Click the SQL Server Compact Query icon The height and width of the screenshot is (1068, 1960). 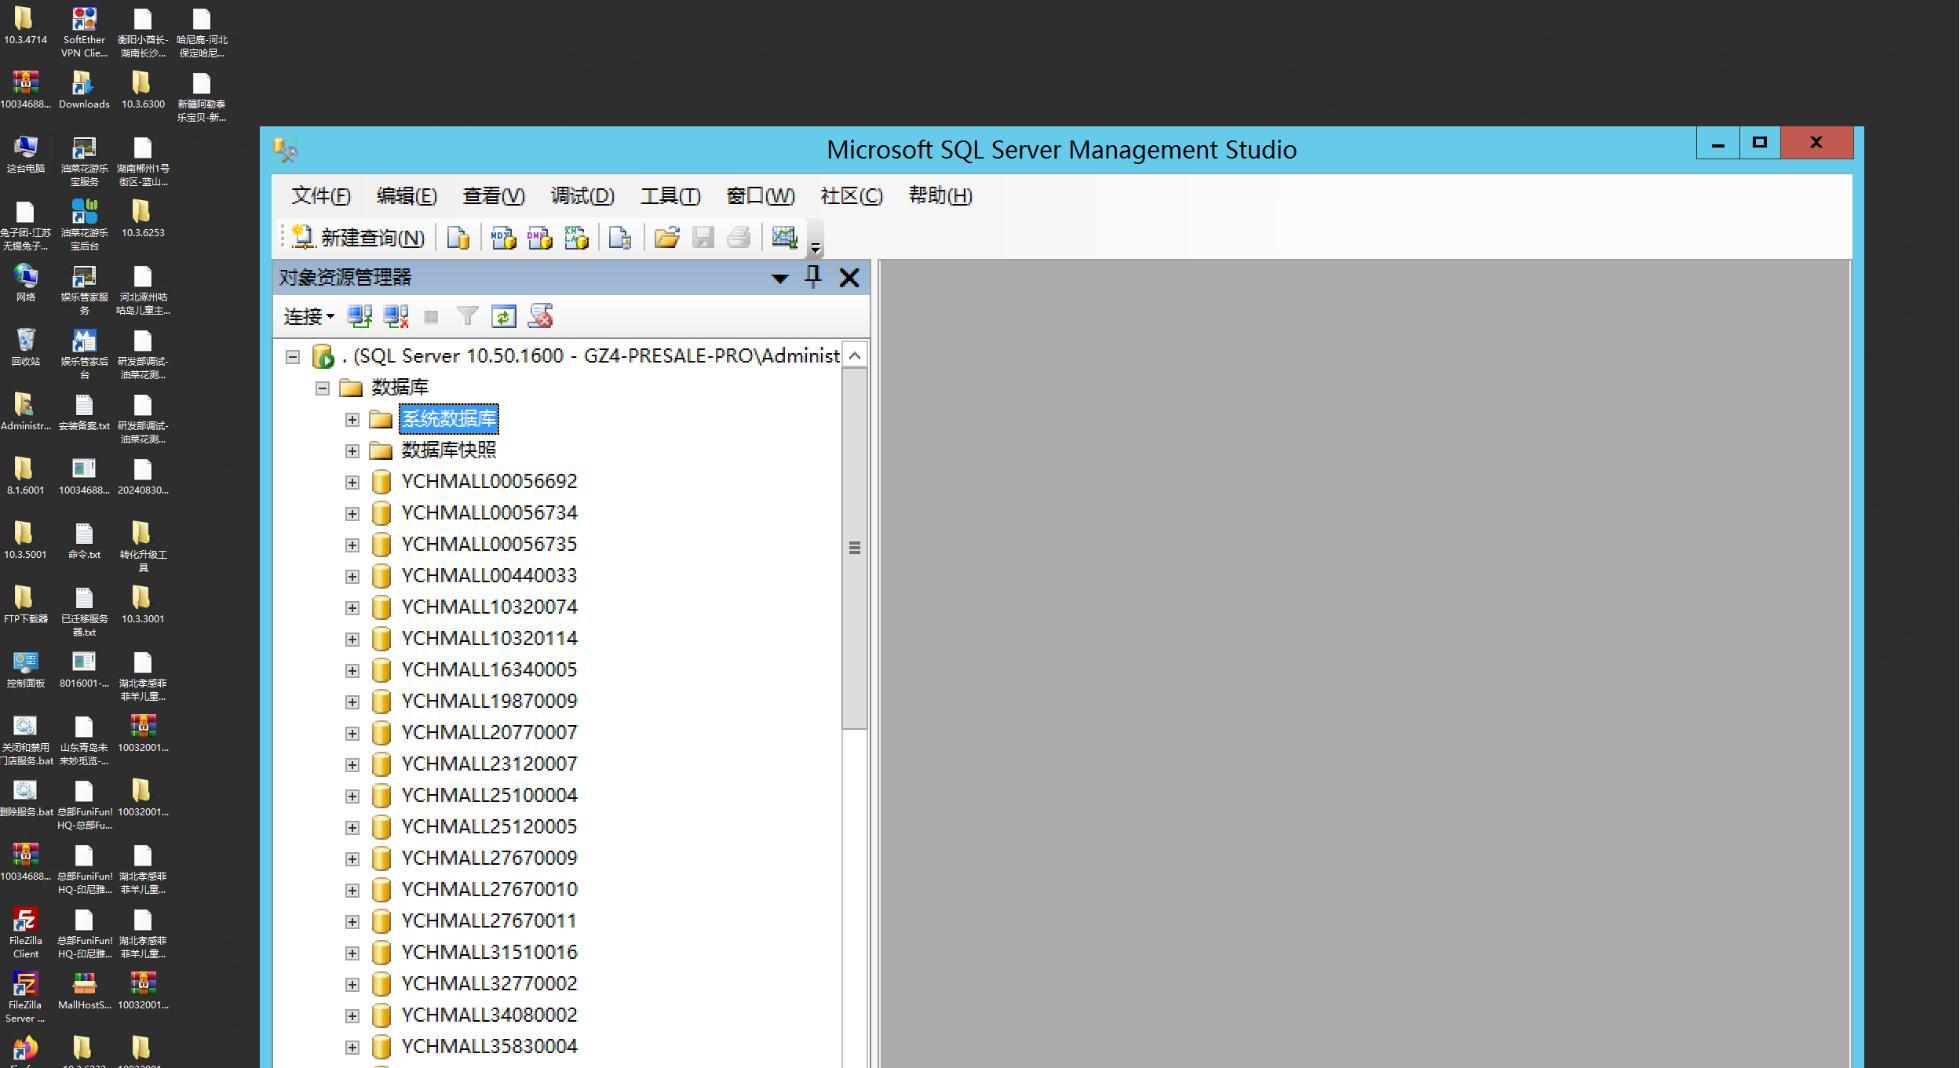tap(620, 238)
